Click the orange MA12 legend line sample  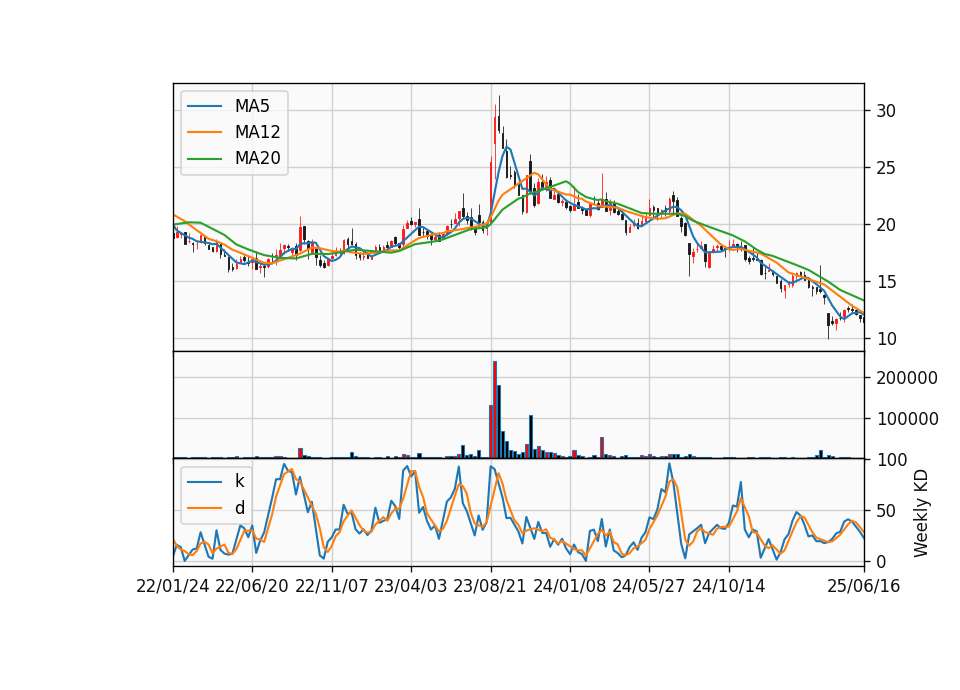click(204, 132)
